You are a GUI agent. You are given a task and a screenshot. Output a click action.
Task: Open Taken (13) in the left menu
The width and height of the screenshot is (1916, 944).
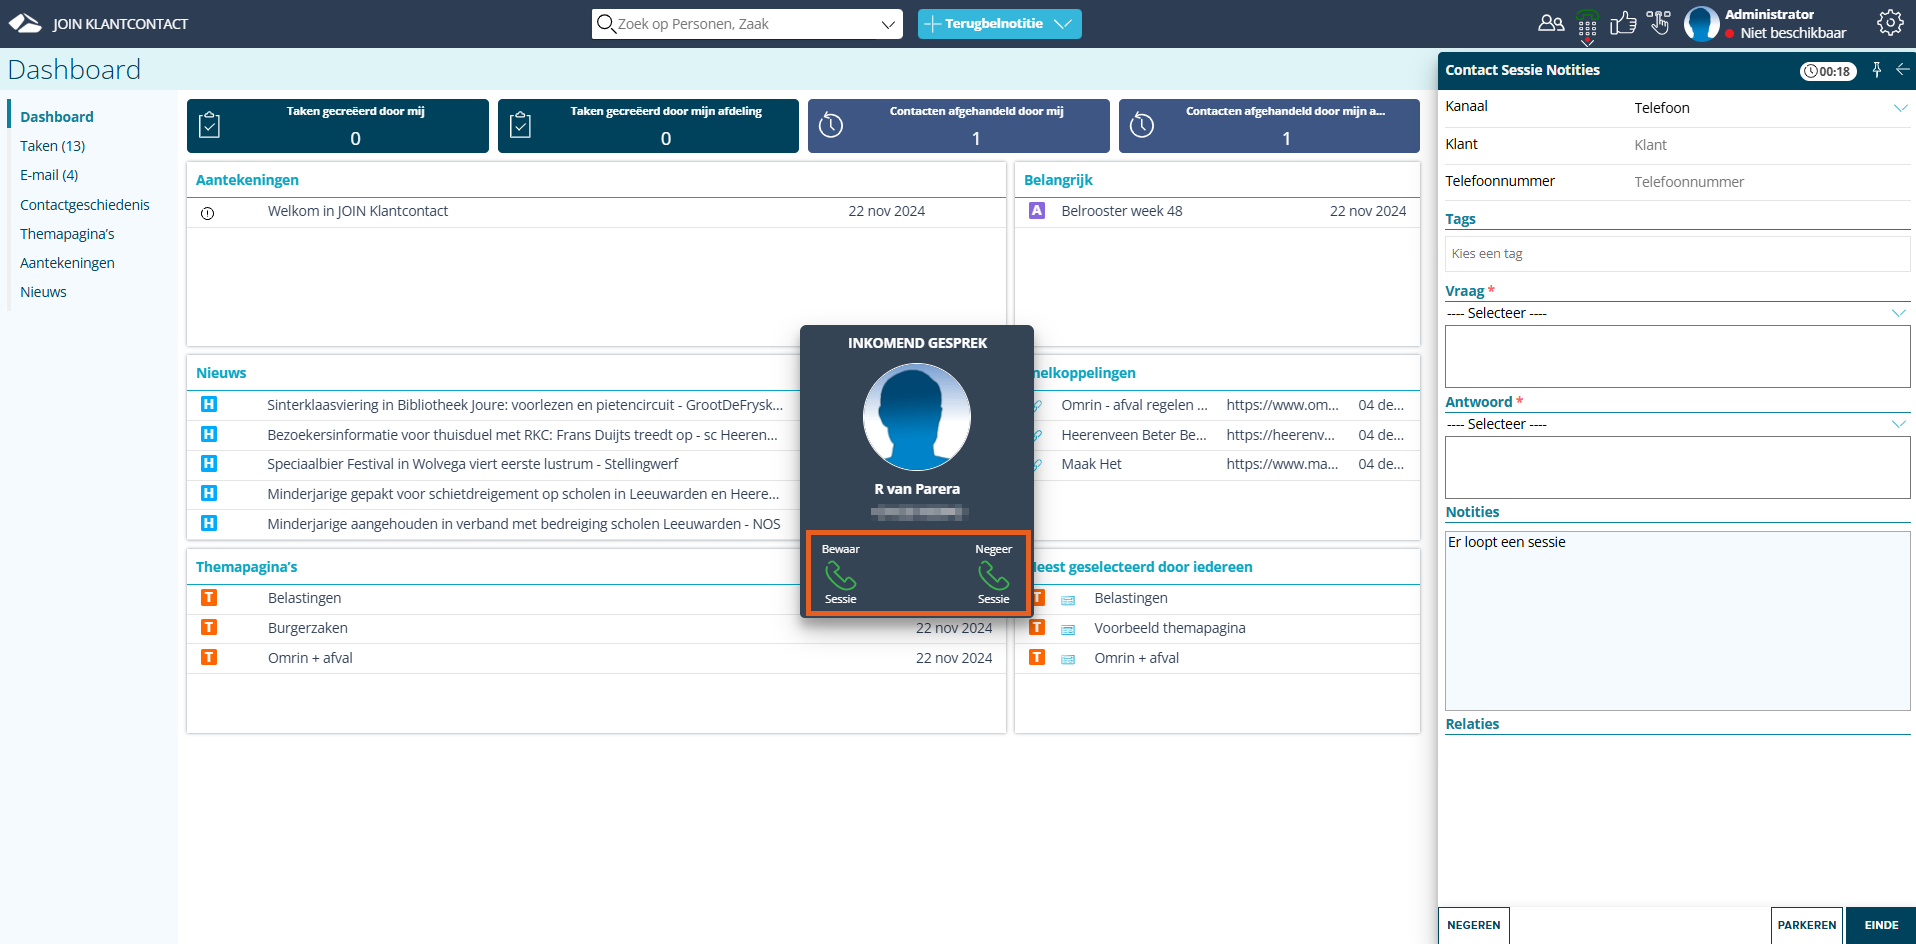[53, 146]
